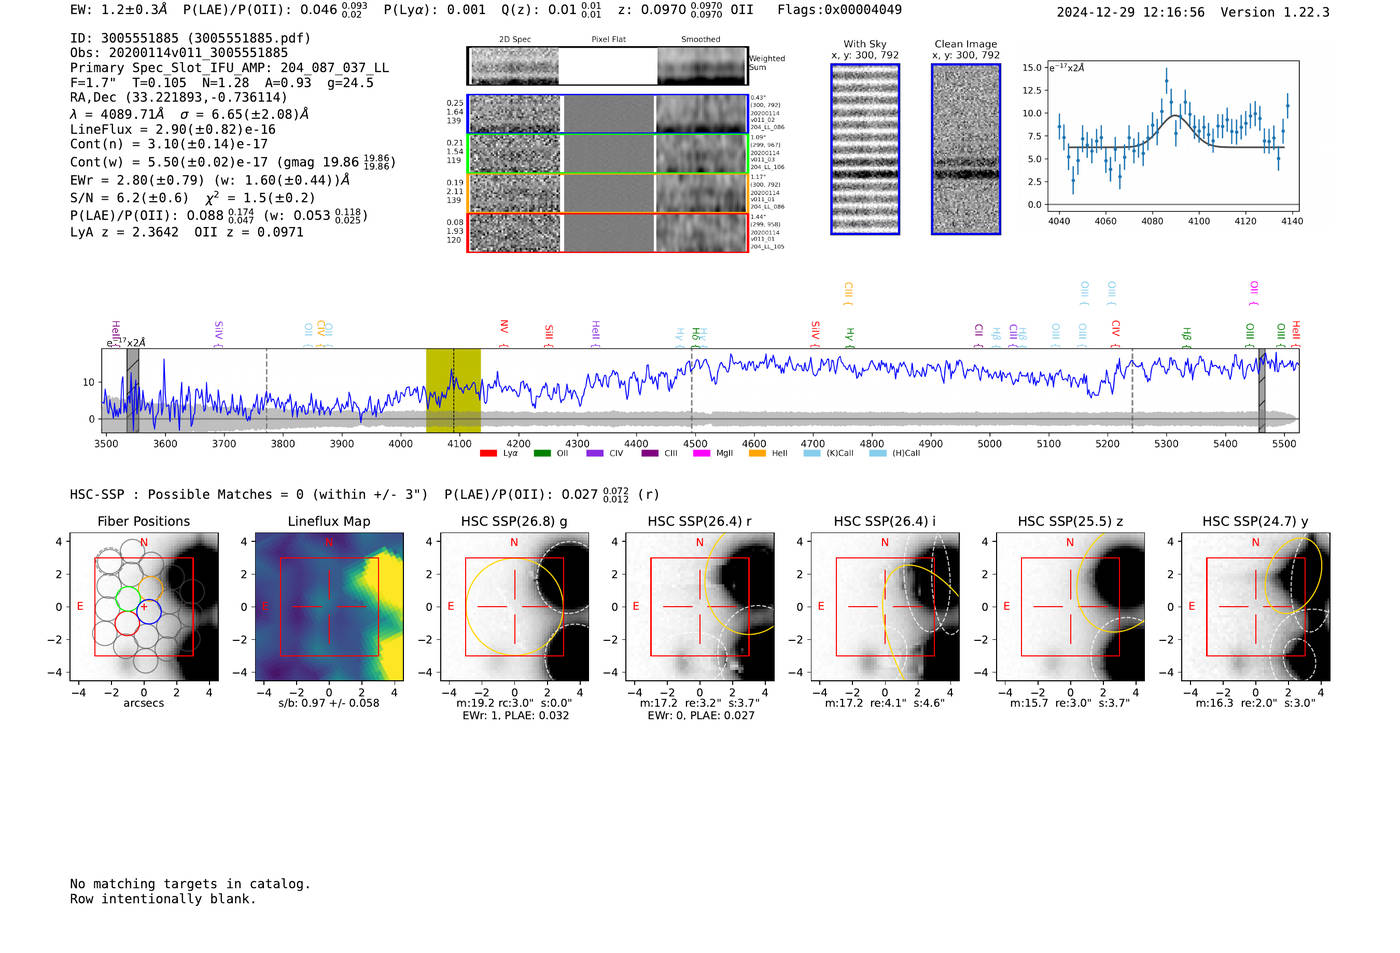This screenshot has width=1400, height=953.
Task: Click the 'No matching targets in catalog.' text
Action: (190, 884)
